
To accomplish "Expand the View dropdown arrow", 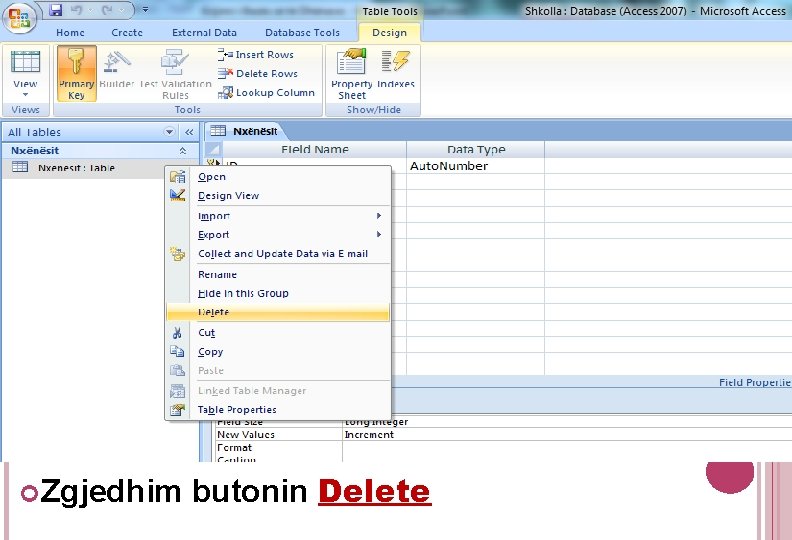I will click(25, 94).
